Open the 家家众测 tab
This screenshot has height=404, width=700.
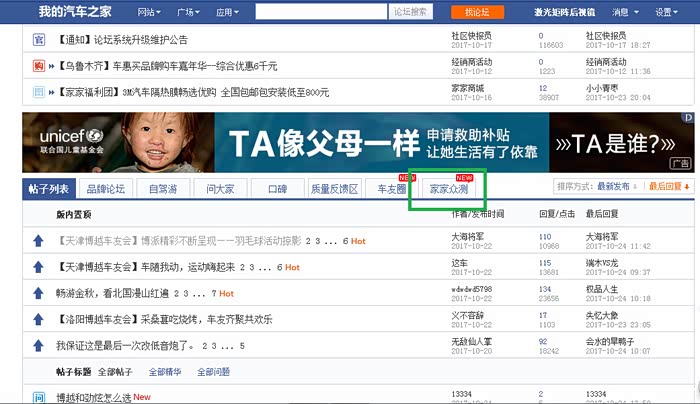[449, 189]
